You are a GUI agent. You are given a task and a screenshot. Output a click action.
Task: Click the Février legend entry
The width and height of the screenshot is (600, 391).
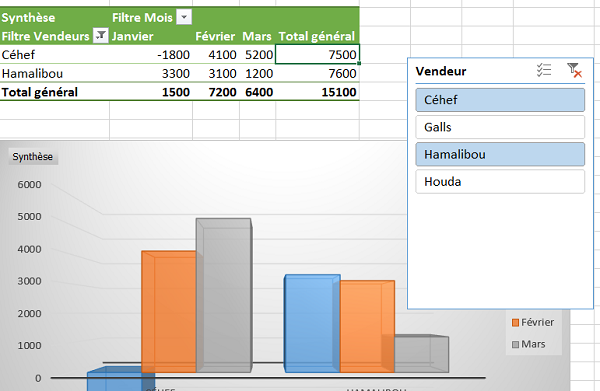point(533,323)
